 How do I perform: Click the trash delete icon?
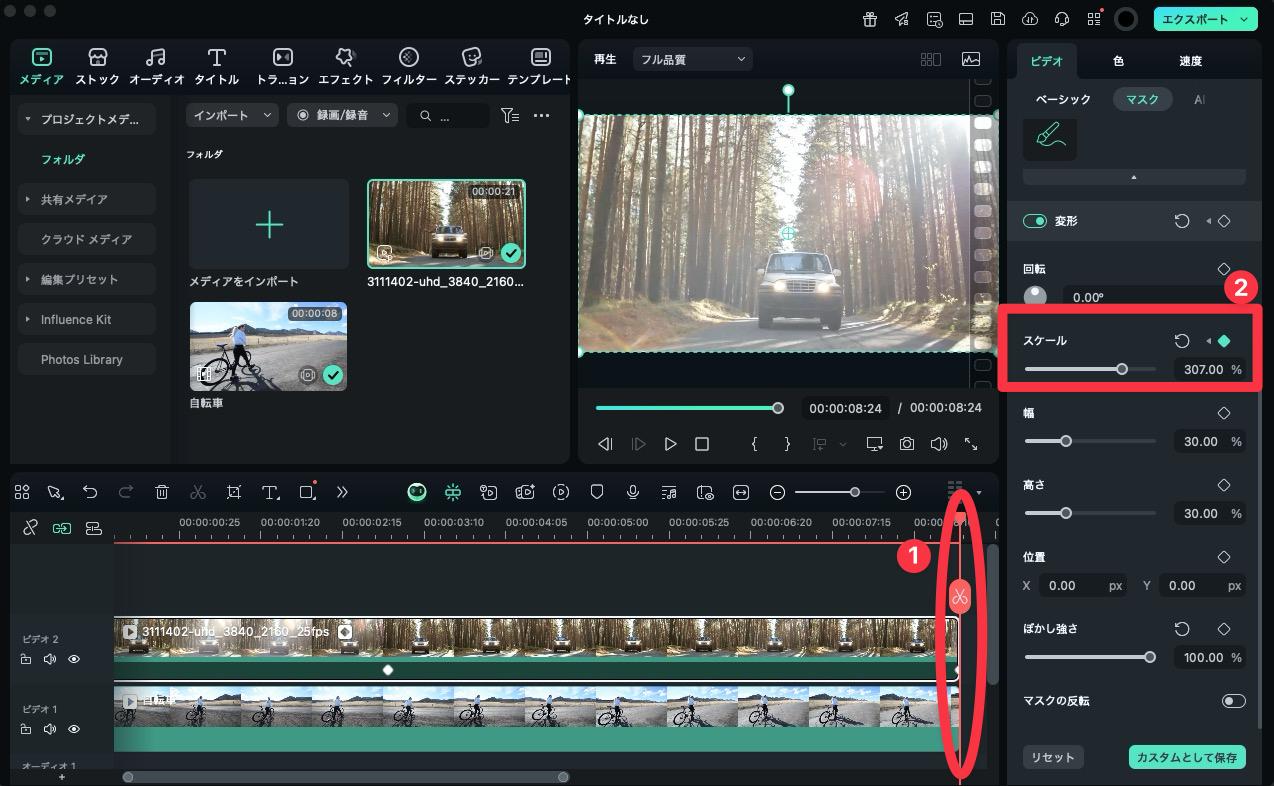coord(162,492)
